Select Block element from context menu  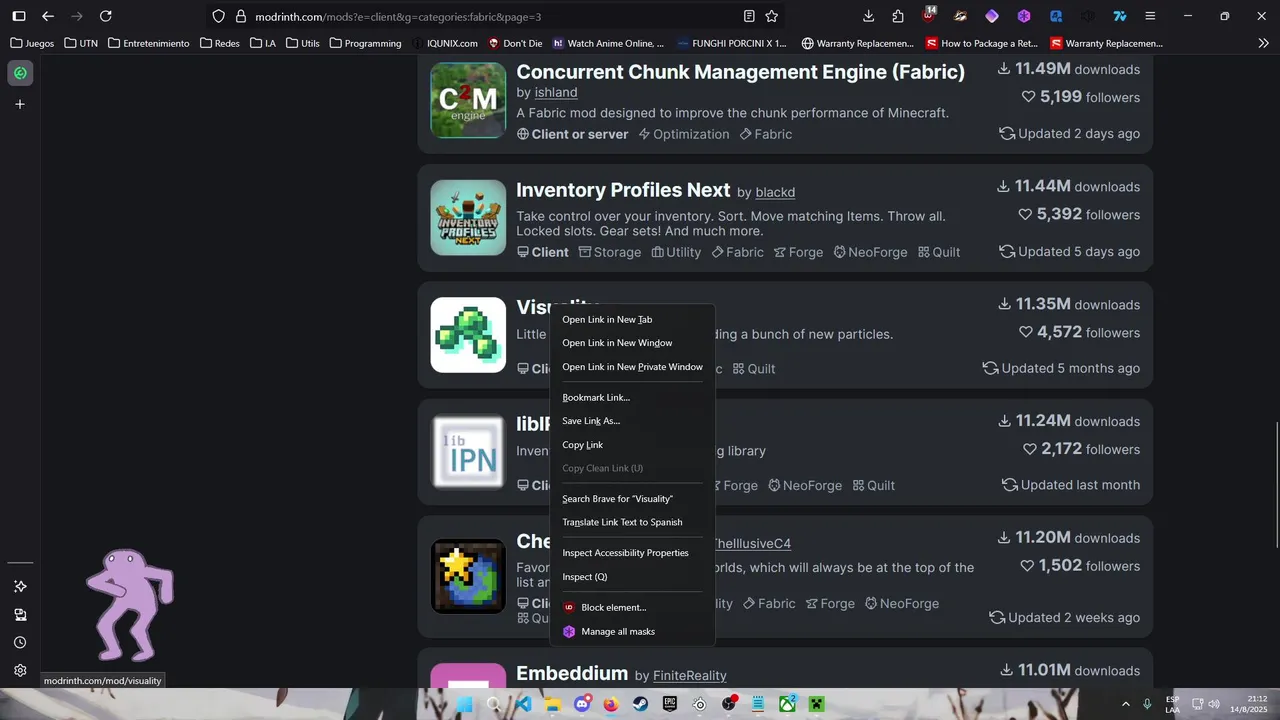632,607
